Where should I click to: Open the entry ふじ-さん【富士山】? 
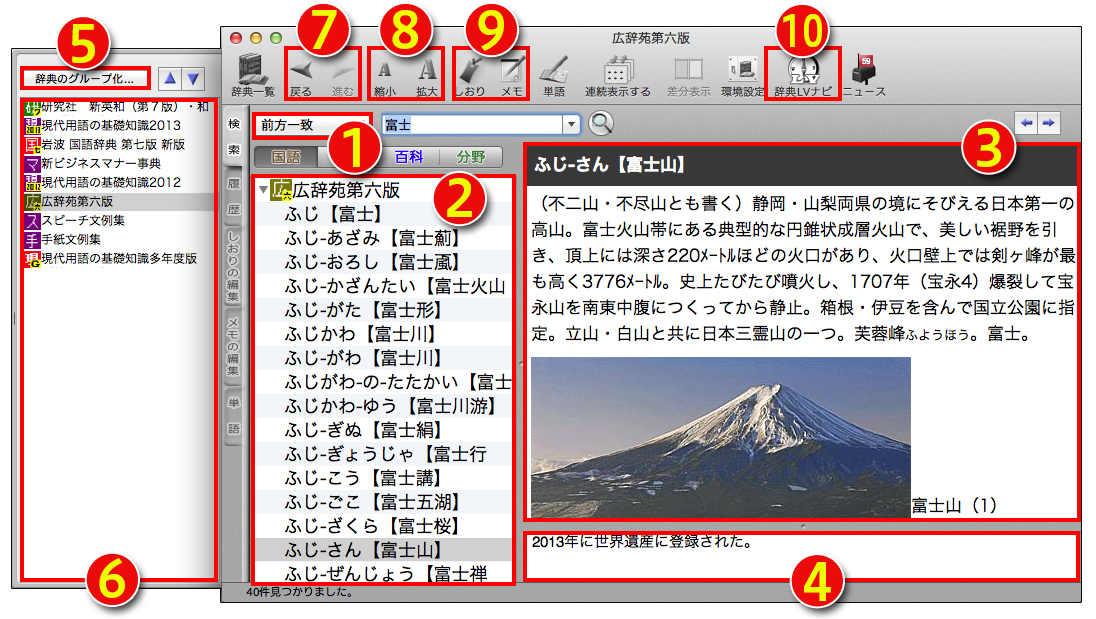(x=383, y=550)
